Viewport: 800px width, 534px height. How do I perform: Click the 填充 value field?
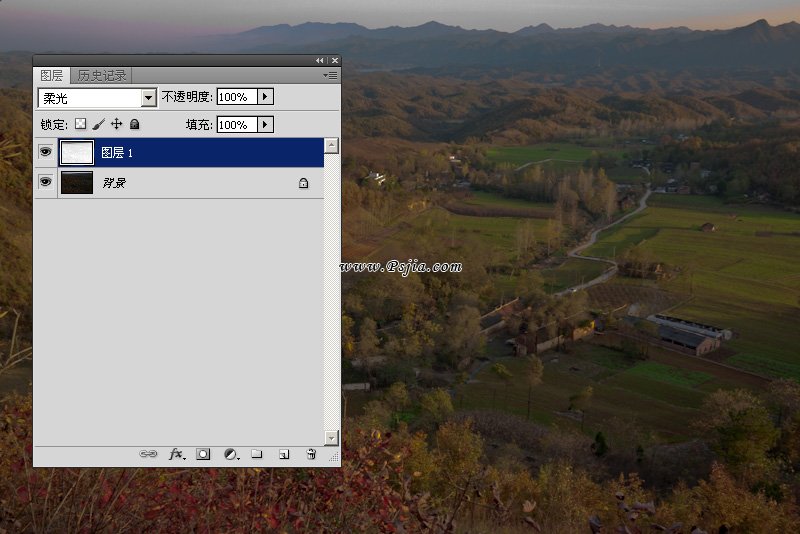coord(237,125)
